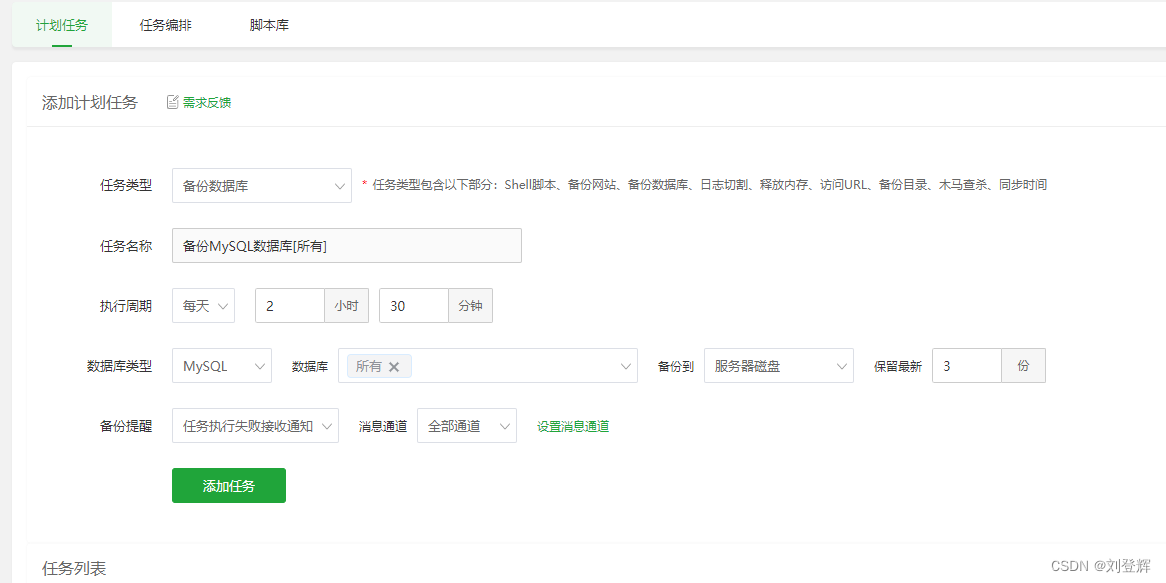The image size is (1166, 583).
Task: Click the 小时 unit label
Action: [347, 306]
